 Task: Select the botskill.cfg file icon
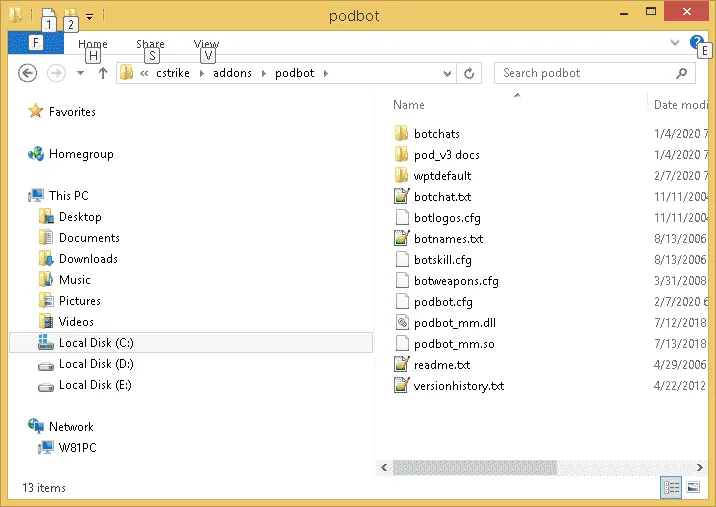402,259
